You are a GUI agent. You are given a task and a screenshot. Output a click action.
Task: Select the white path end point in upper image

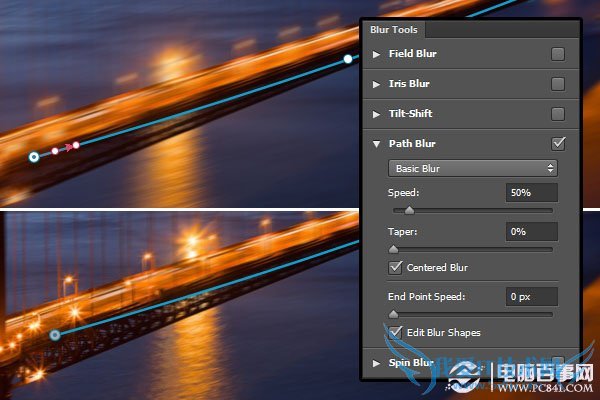(348, 59)
